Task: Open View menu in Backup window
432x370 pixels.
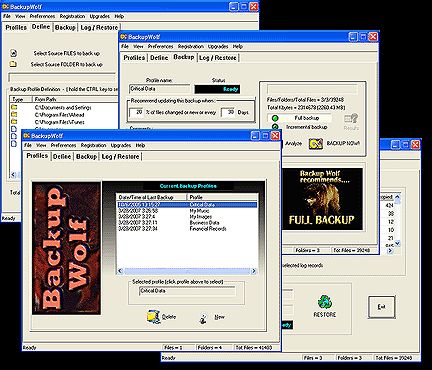Action: (138, 46)
